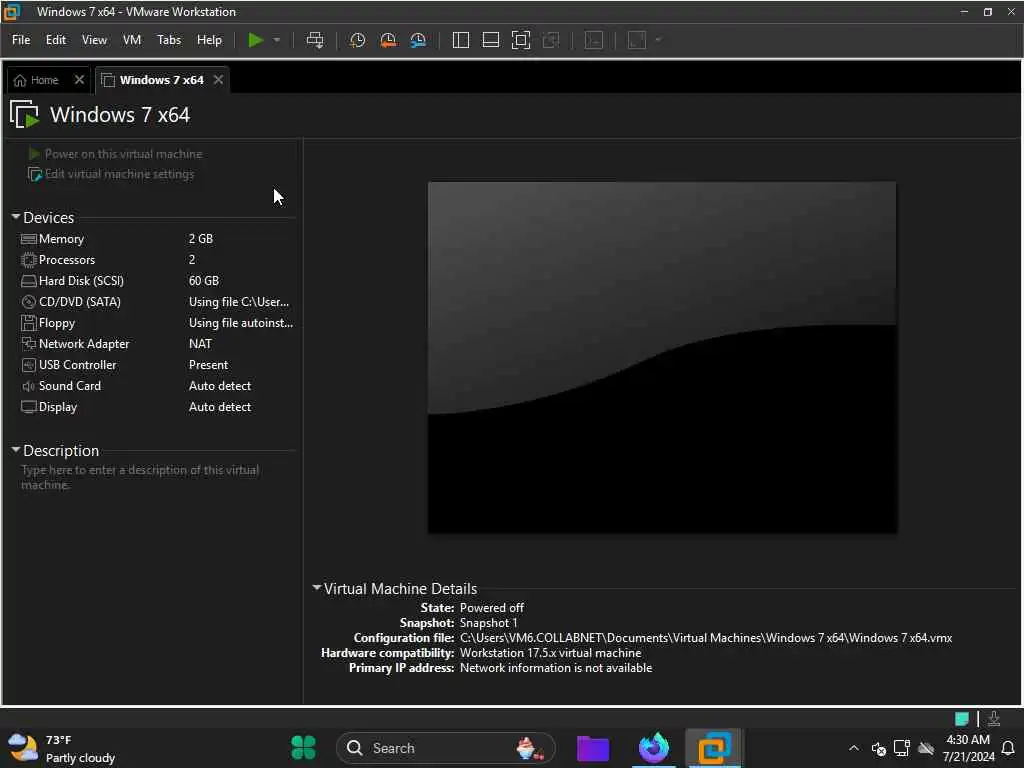
Task: Collapse the Devices section
Action: click(16, 216)
